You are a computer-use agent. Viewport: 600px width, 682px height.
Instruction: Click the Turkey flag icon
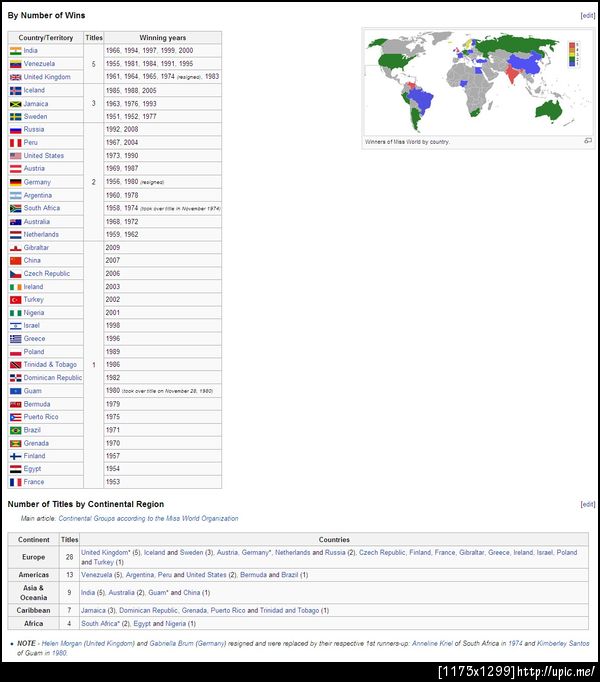[x=16, y=300]
